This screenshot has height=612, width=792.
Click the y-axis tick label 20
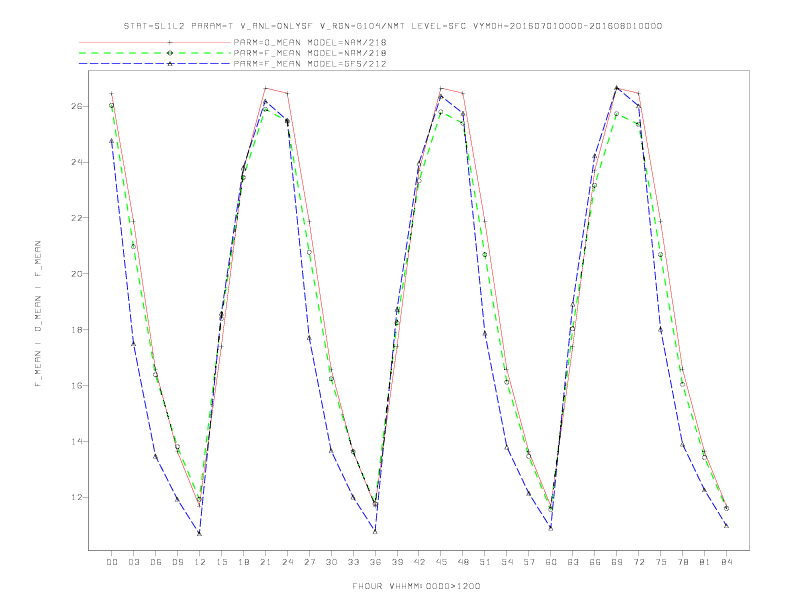pos(77,274)
